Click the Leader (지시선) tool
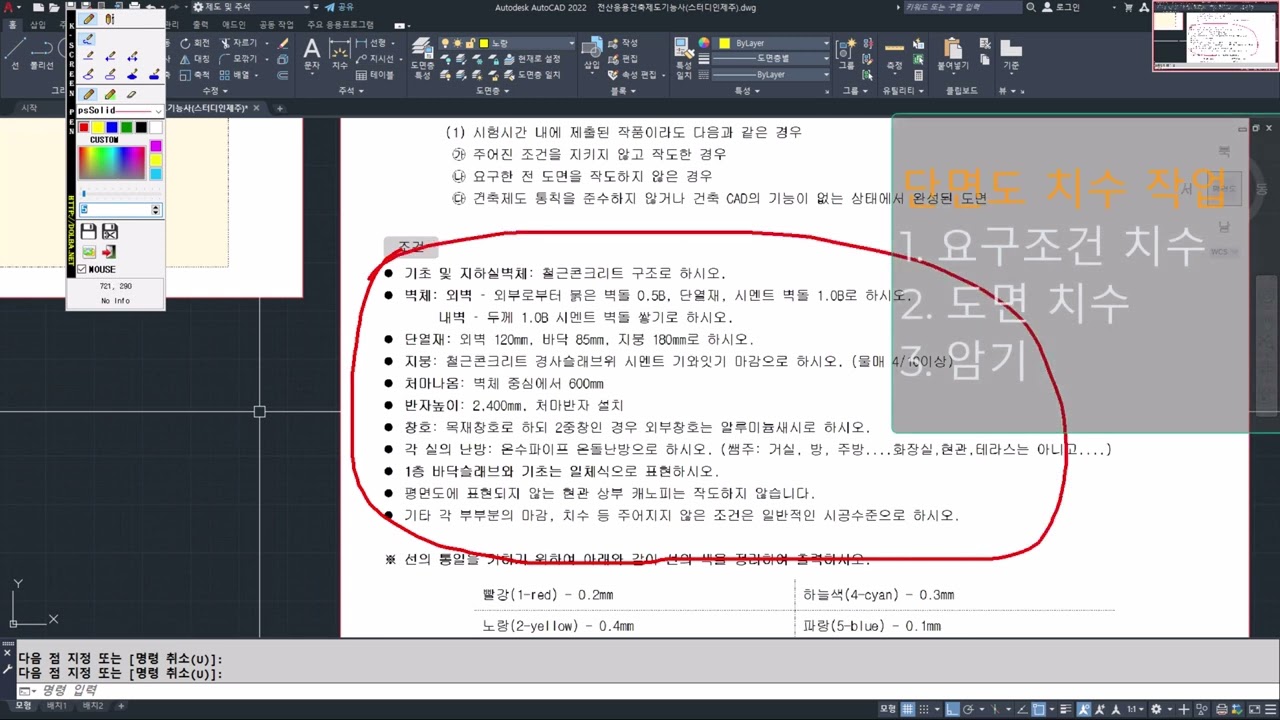The width and height of the screenshot is (1280, 720). point(375,59)
